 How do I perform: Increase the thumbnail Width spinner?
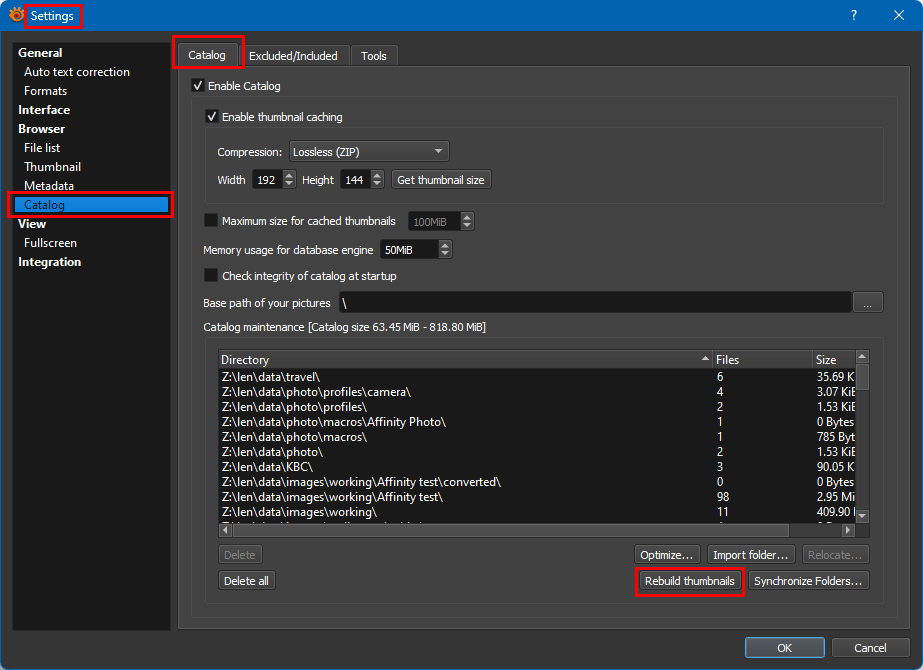tap(290, 175)
